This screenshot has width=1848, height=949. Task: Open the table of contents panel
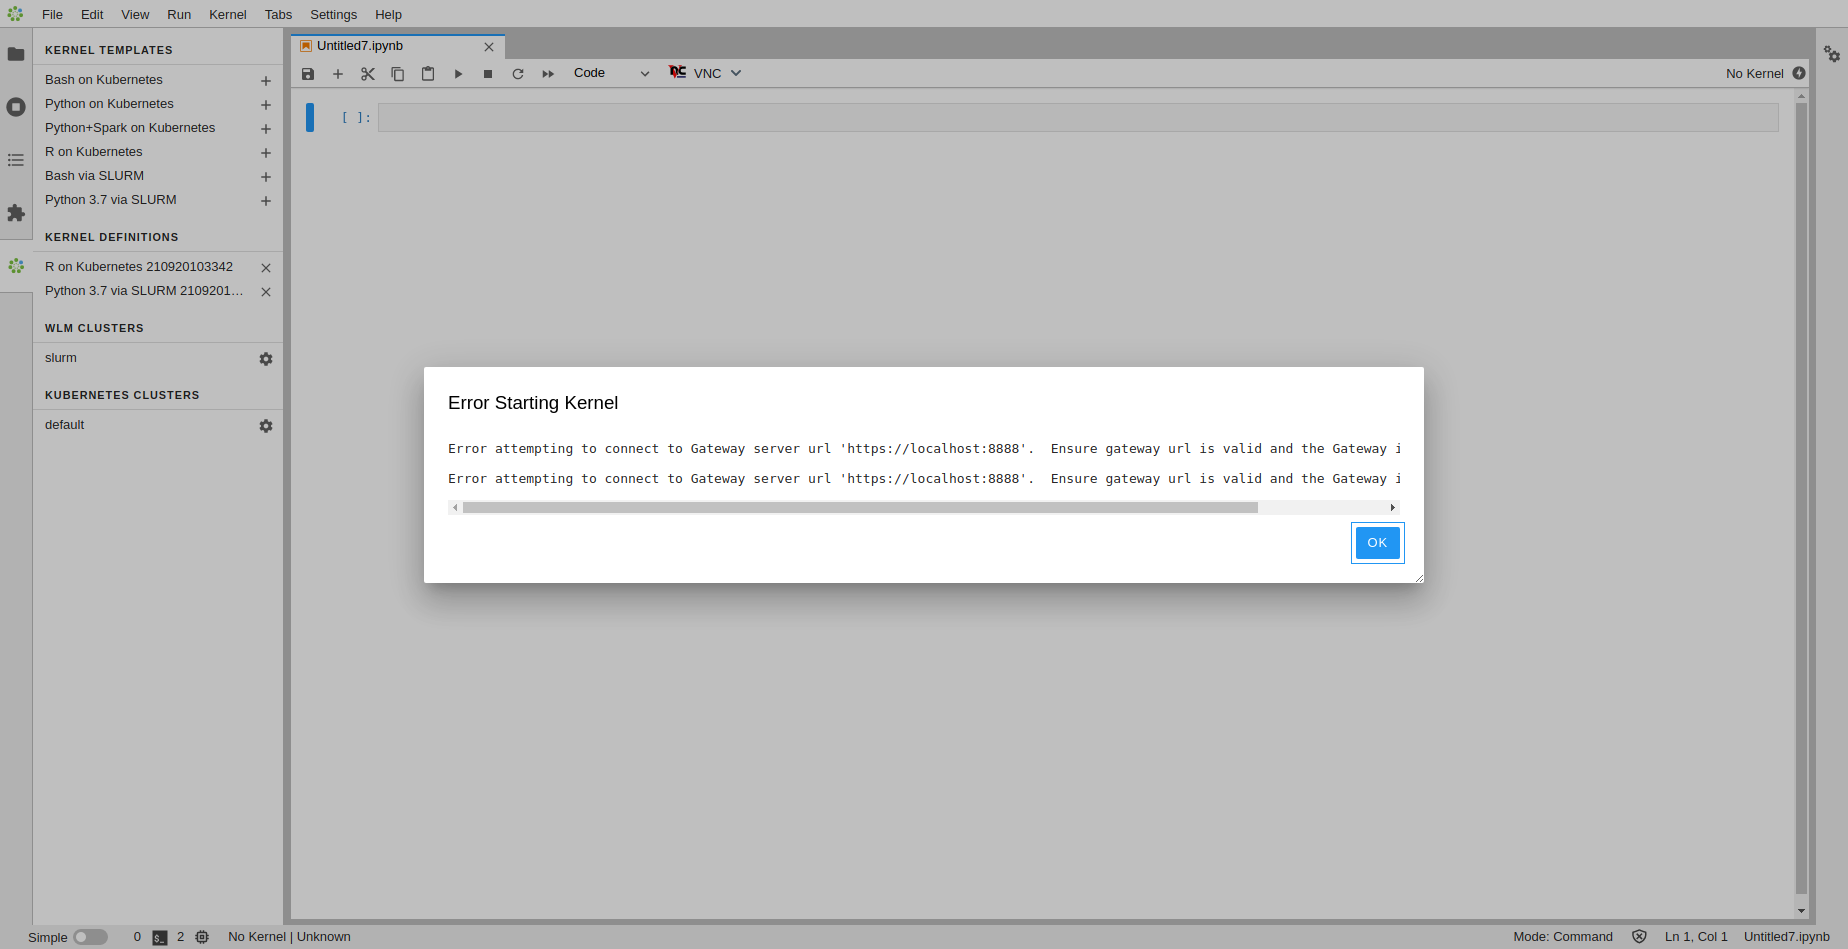click(x=16, y=160)
